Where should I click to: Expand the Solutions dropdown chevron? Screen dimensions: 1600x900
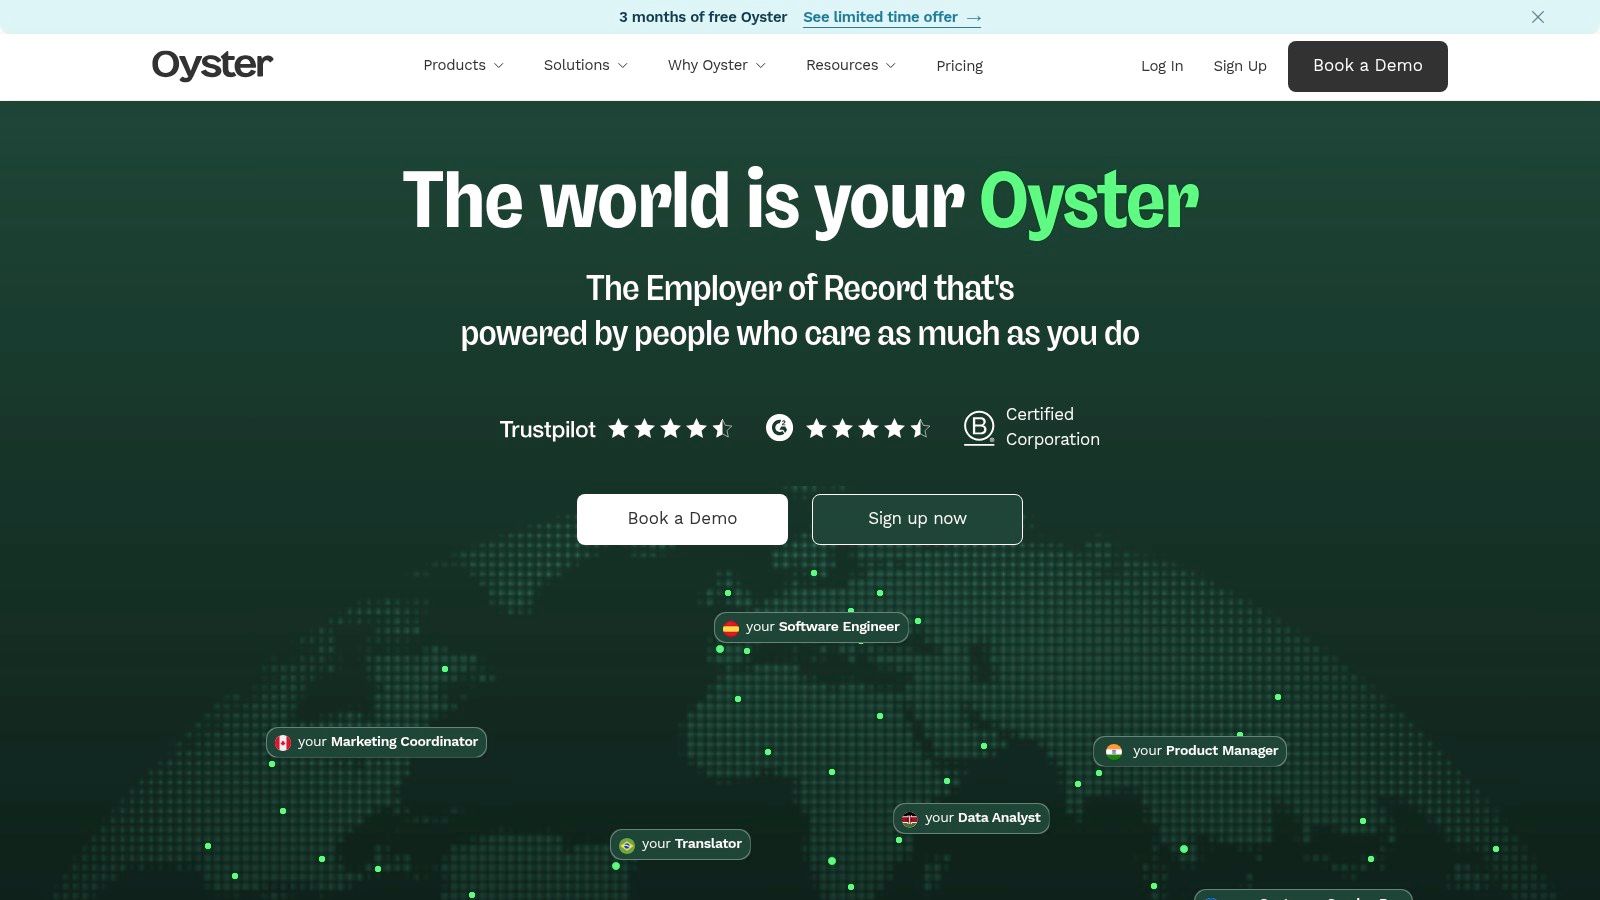tap(622, 66)
